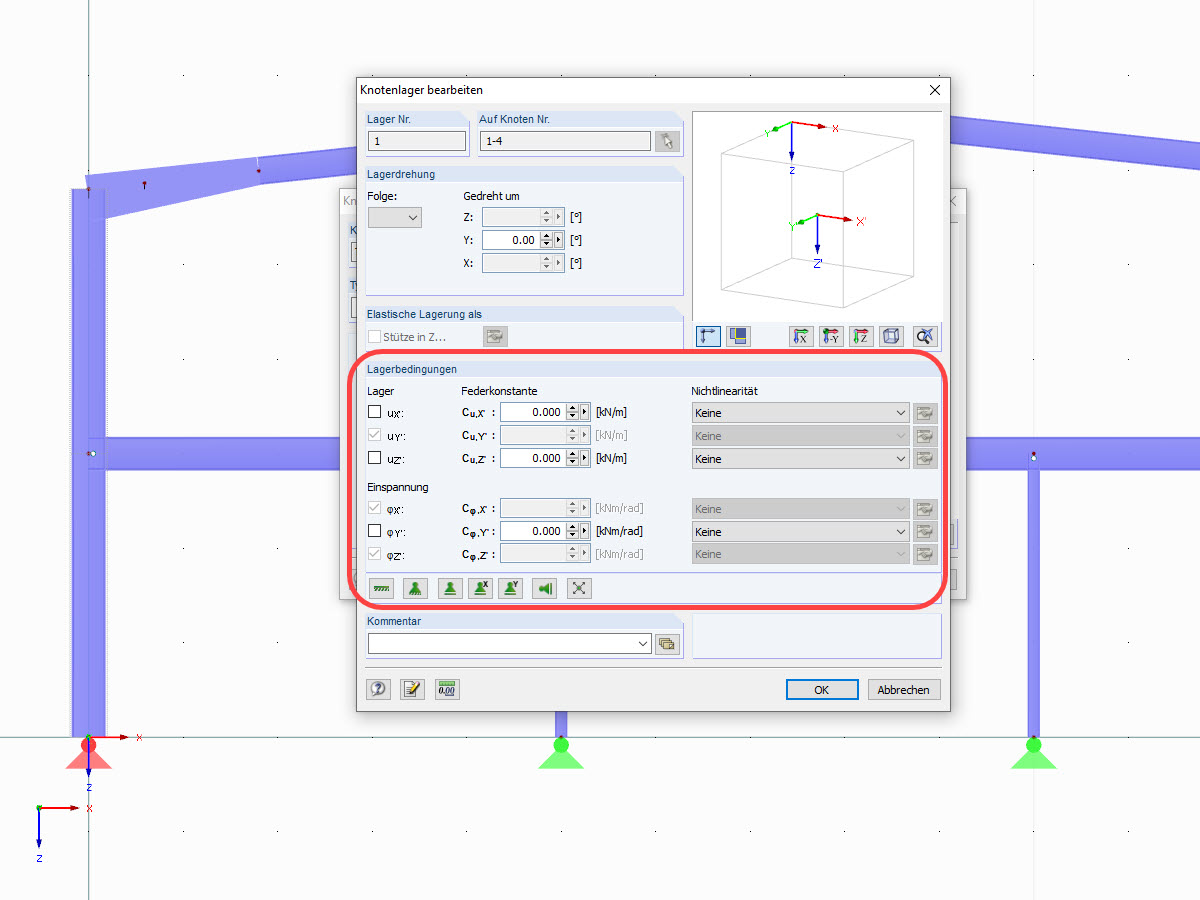Click the Cu,X' spring constant field

coord(533,412)
